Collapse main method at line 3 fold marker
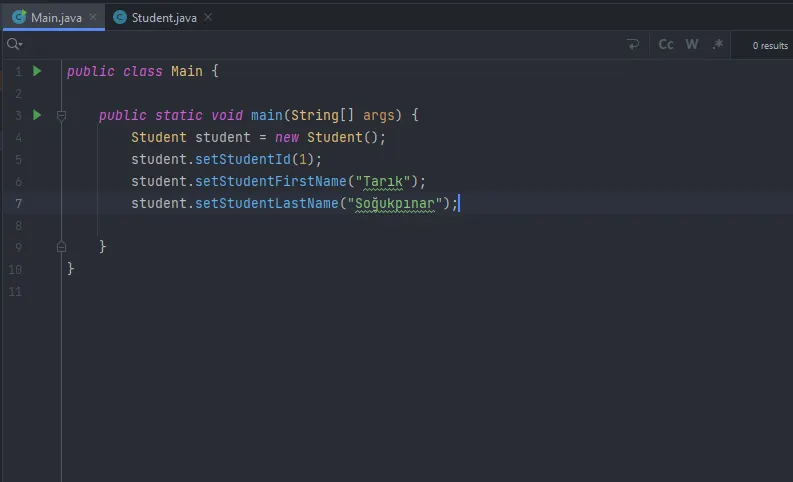This screenshot has width=793, height=482. [61, 116]
